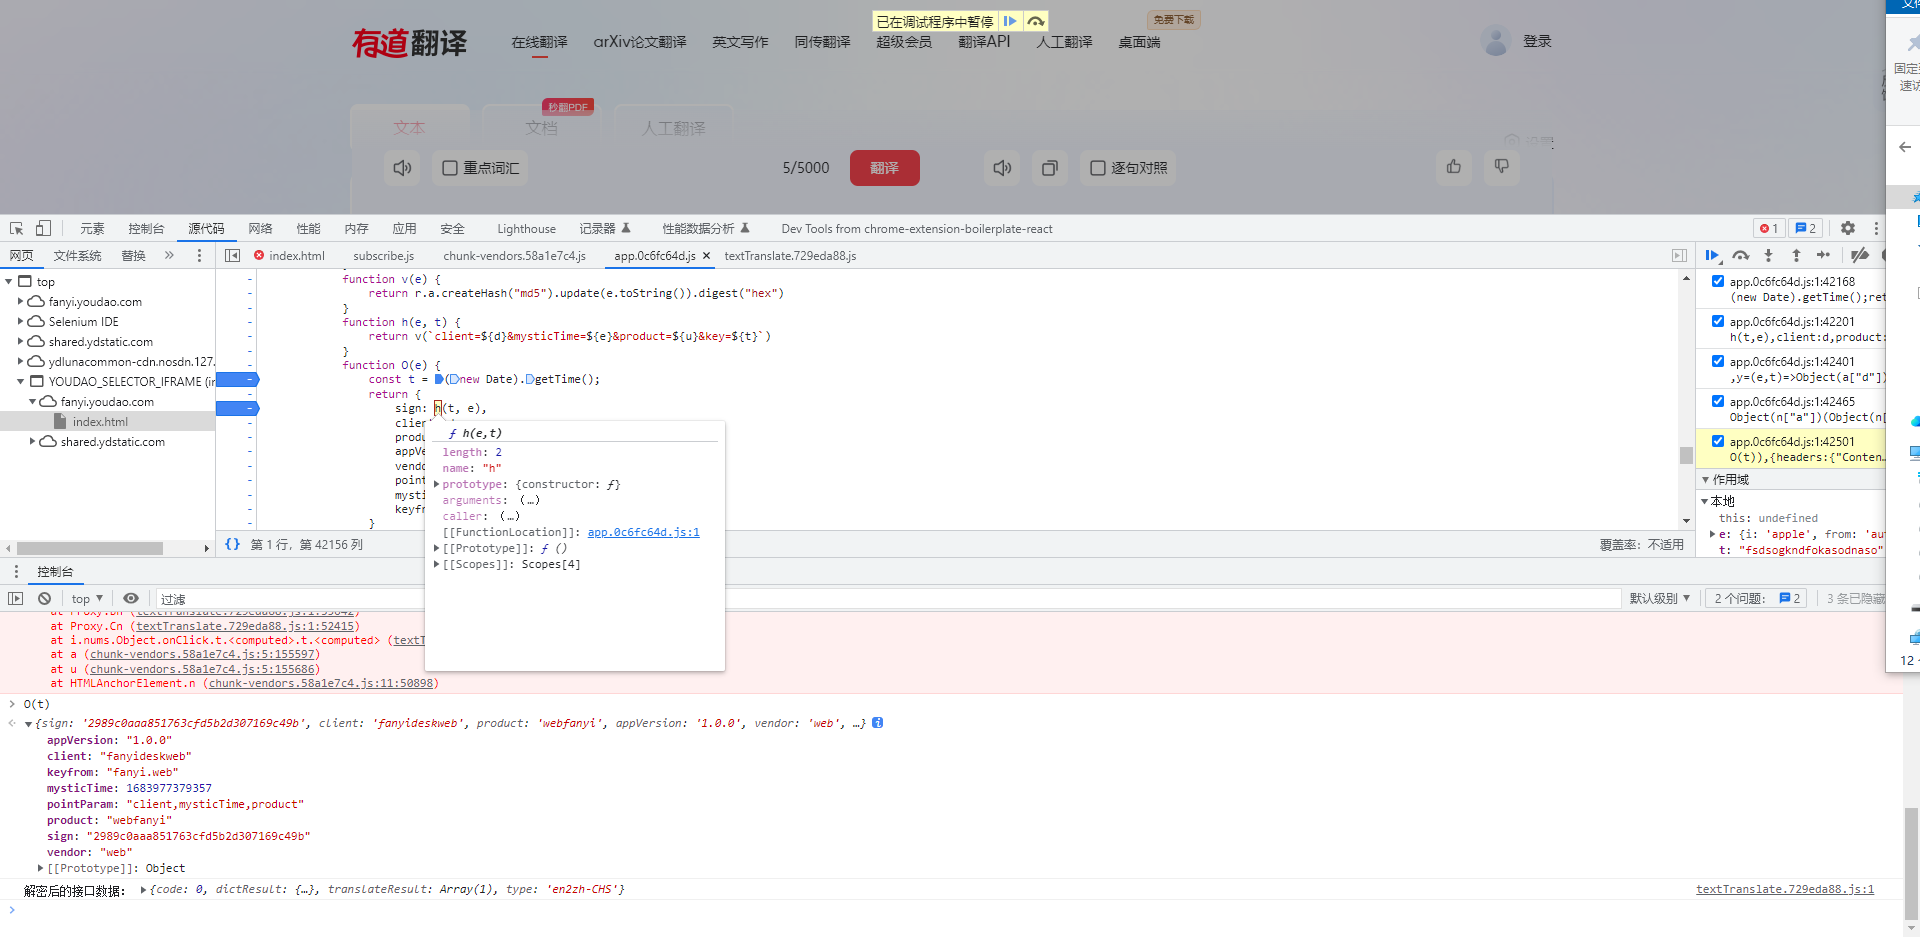The image size is (1920, 937).
Task: Open the error count badge showing 1
Action: [1769, 229]
